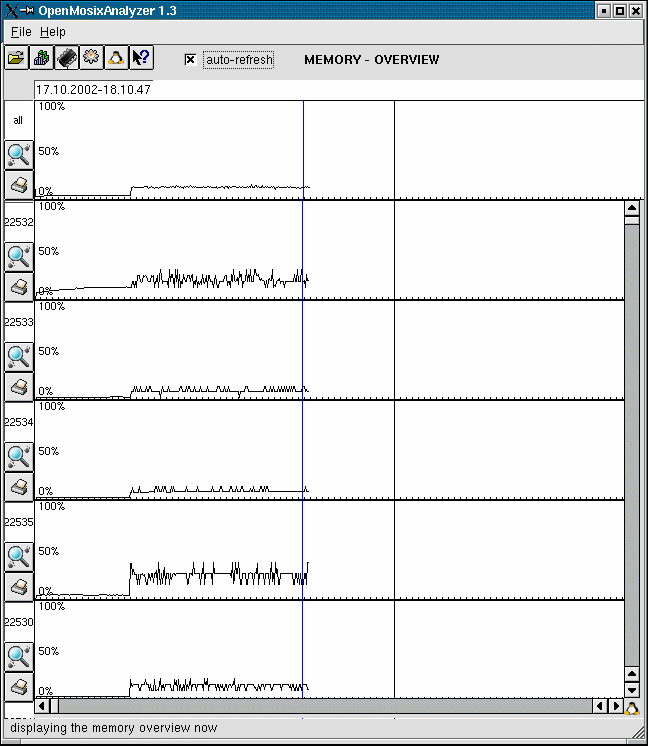Print the node 22535 memory graph
This screenshot has width=648, height=746.
click(19, 587)
